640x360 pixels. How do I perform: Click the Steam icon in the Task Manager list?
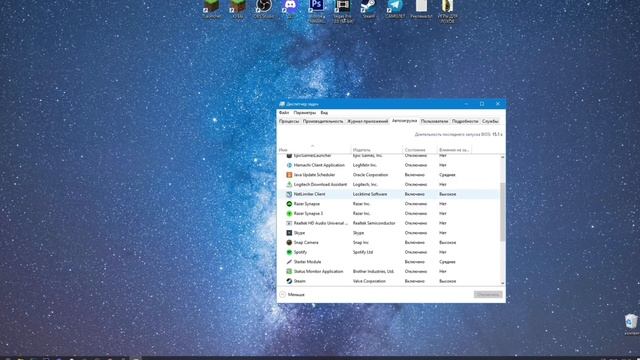point(289,281)
